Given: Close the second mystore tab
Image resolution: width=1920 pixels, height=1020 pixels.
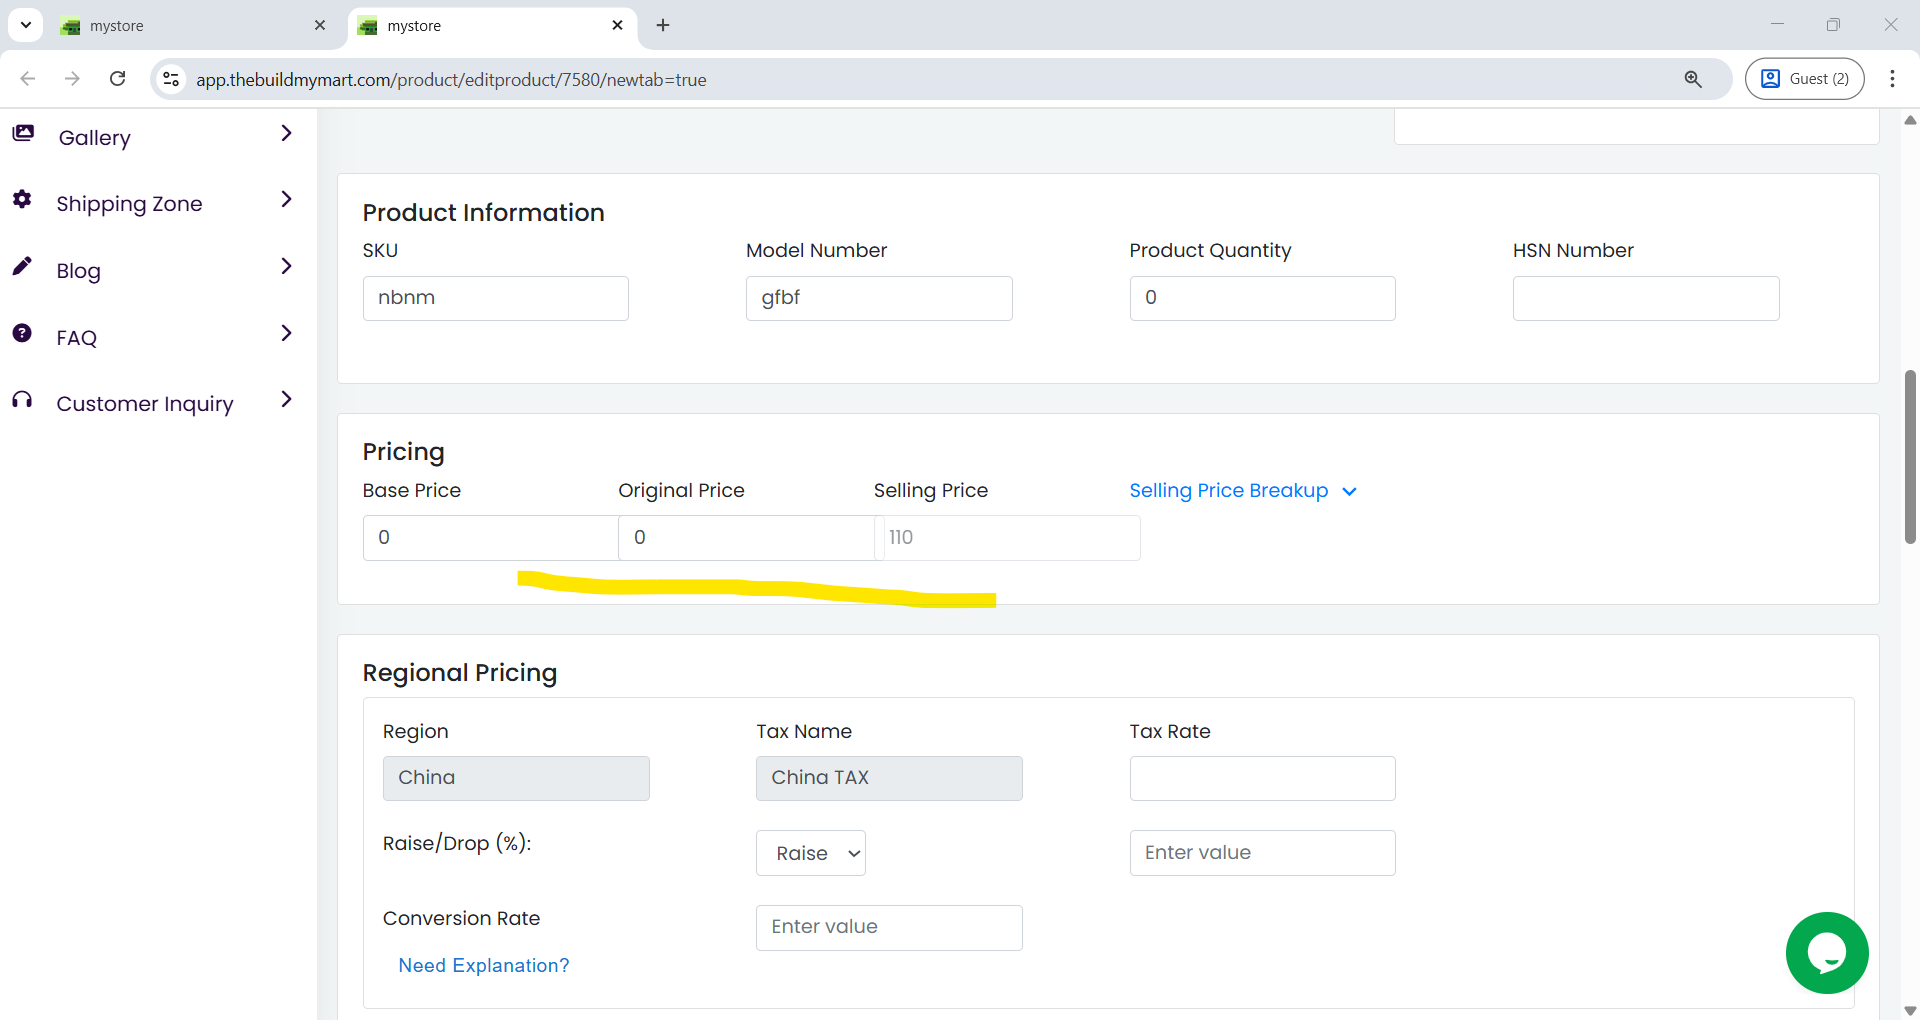Looking at the screenshot, I should (x=617, y=25).
